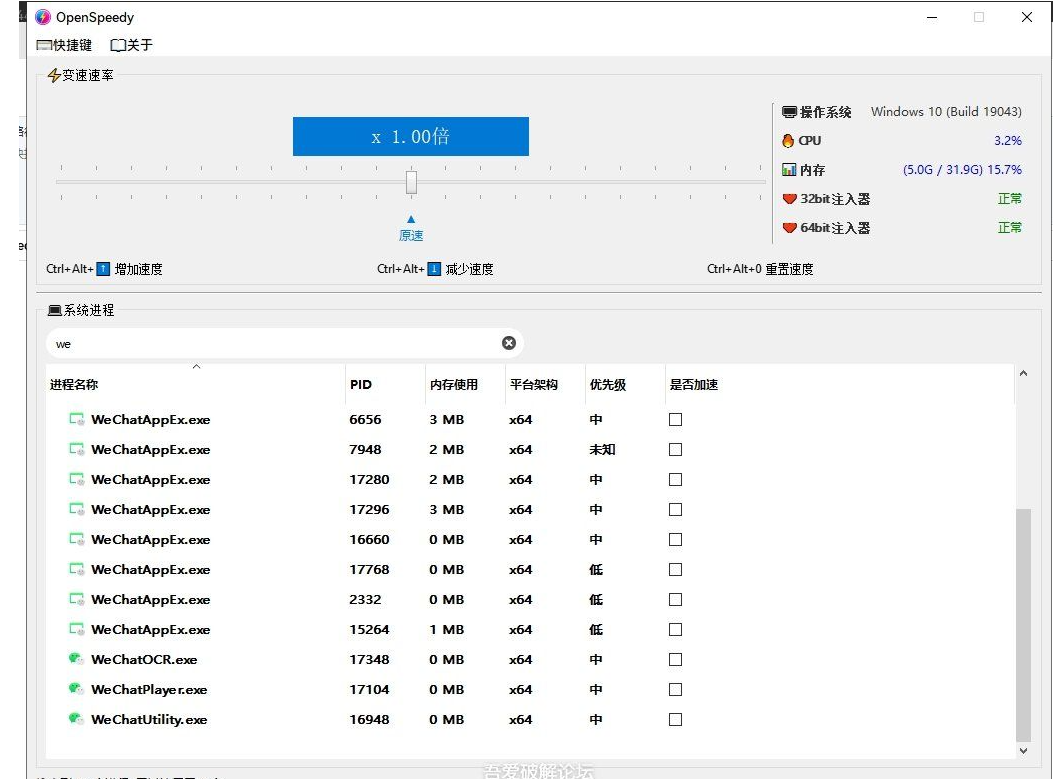1053x779 pixels.
Task: Check acceleration box for WeChatUtility.exe
Action: pos(675,719)
